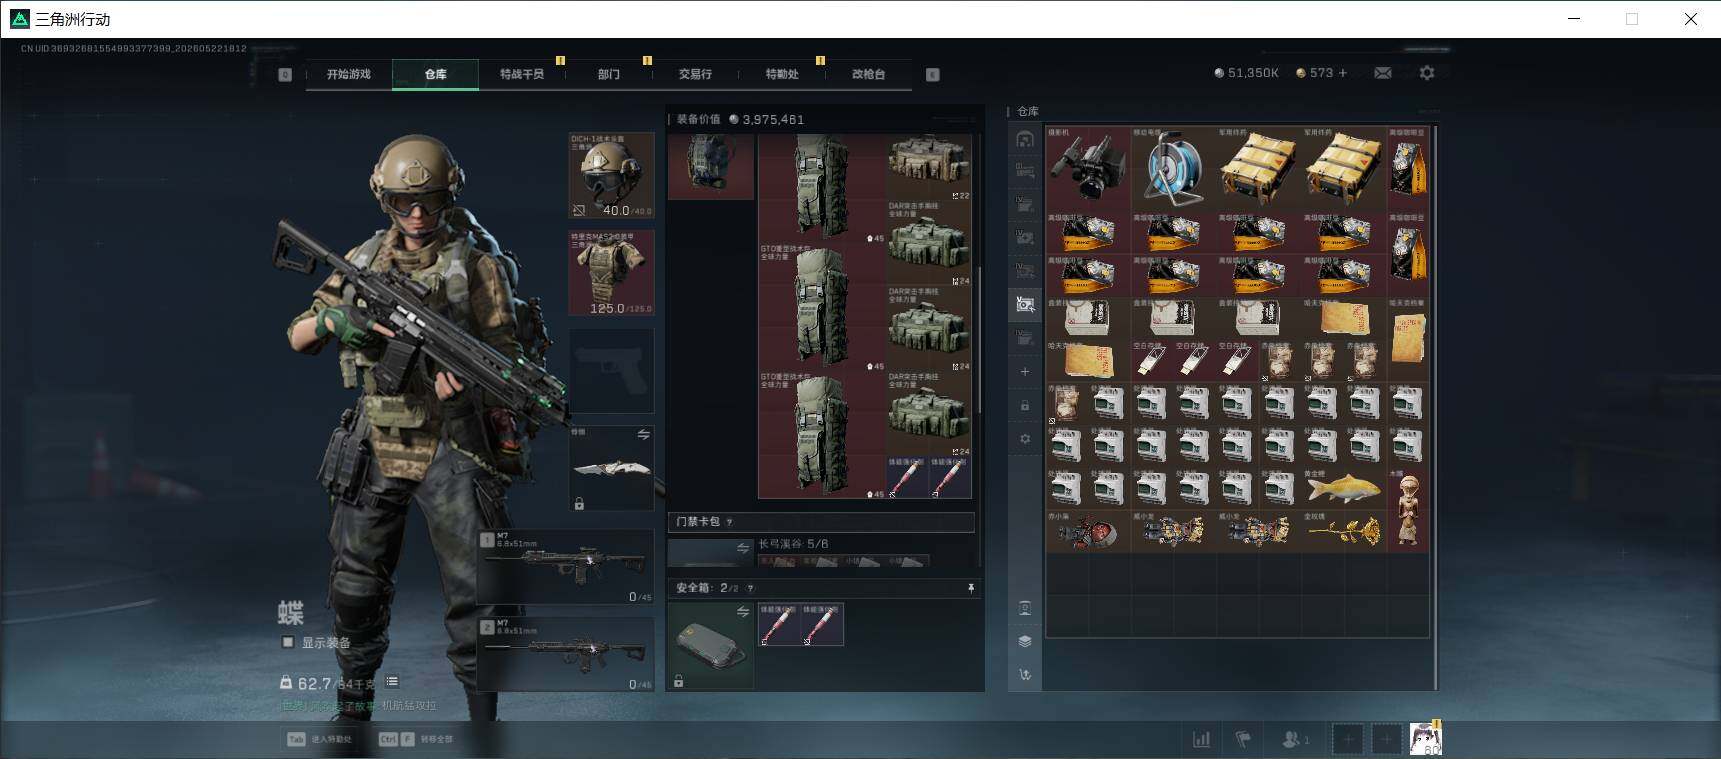1721x759 pixels.
Task: Toggle the 显示装备 checkbox
Action: tap(288, 642)
